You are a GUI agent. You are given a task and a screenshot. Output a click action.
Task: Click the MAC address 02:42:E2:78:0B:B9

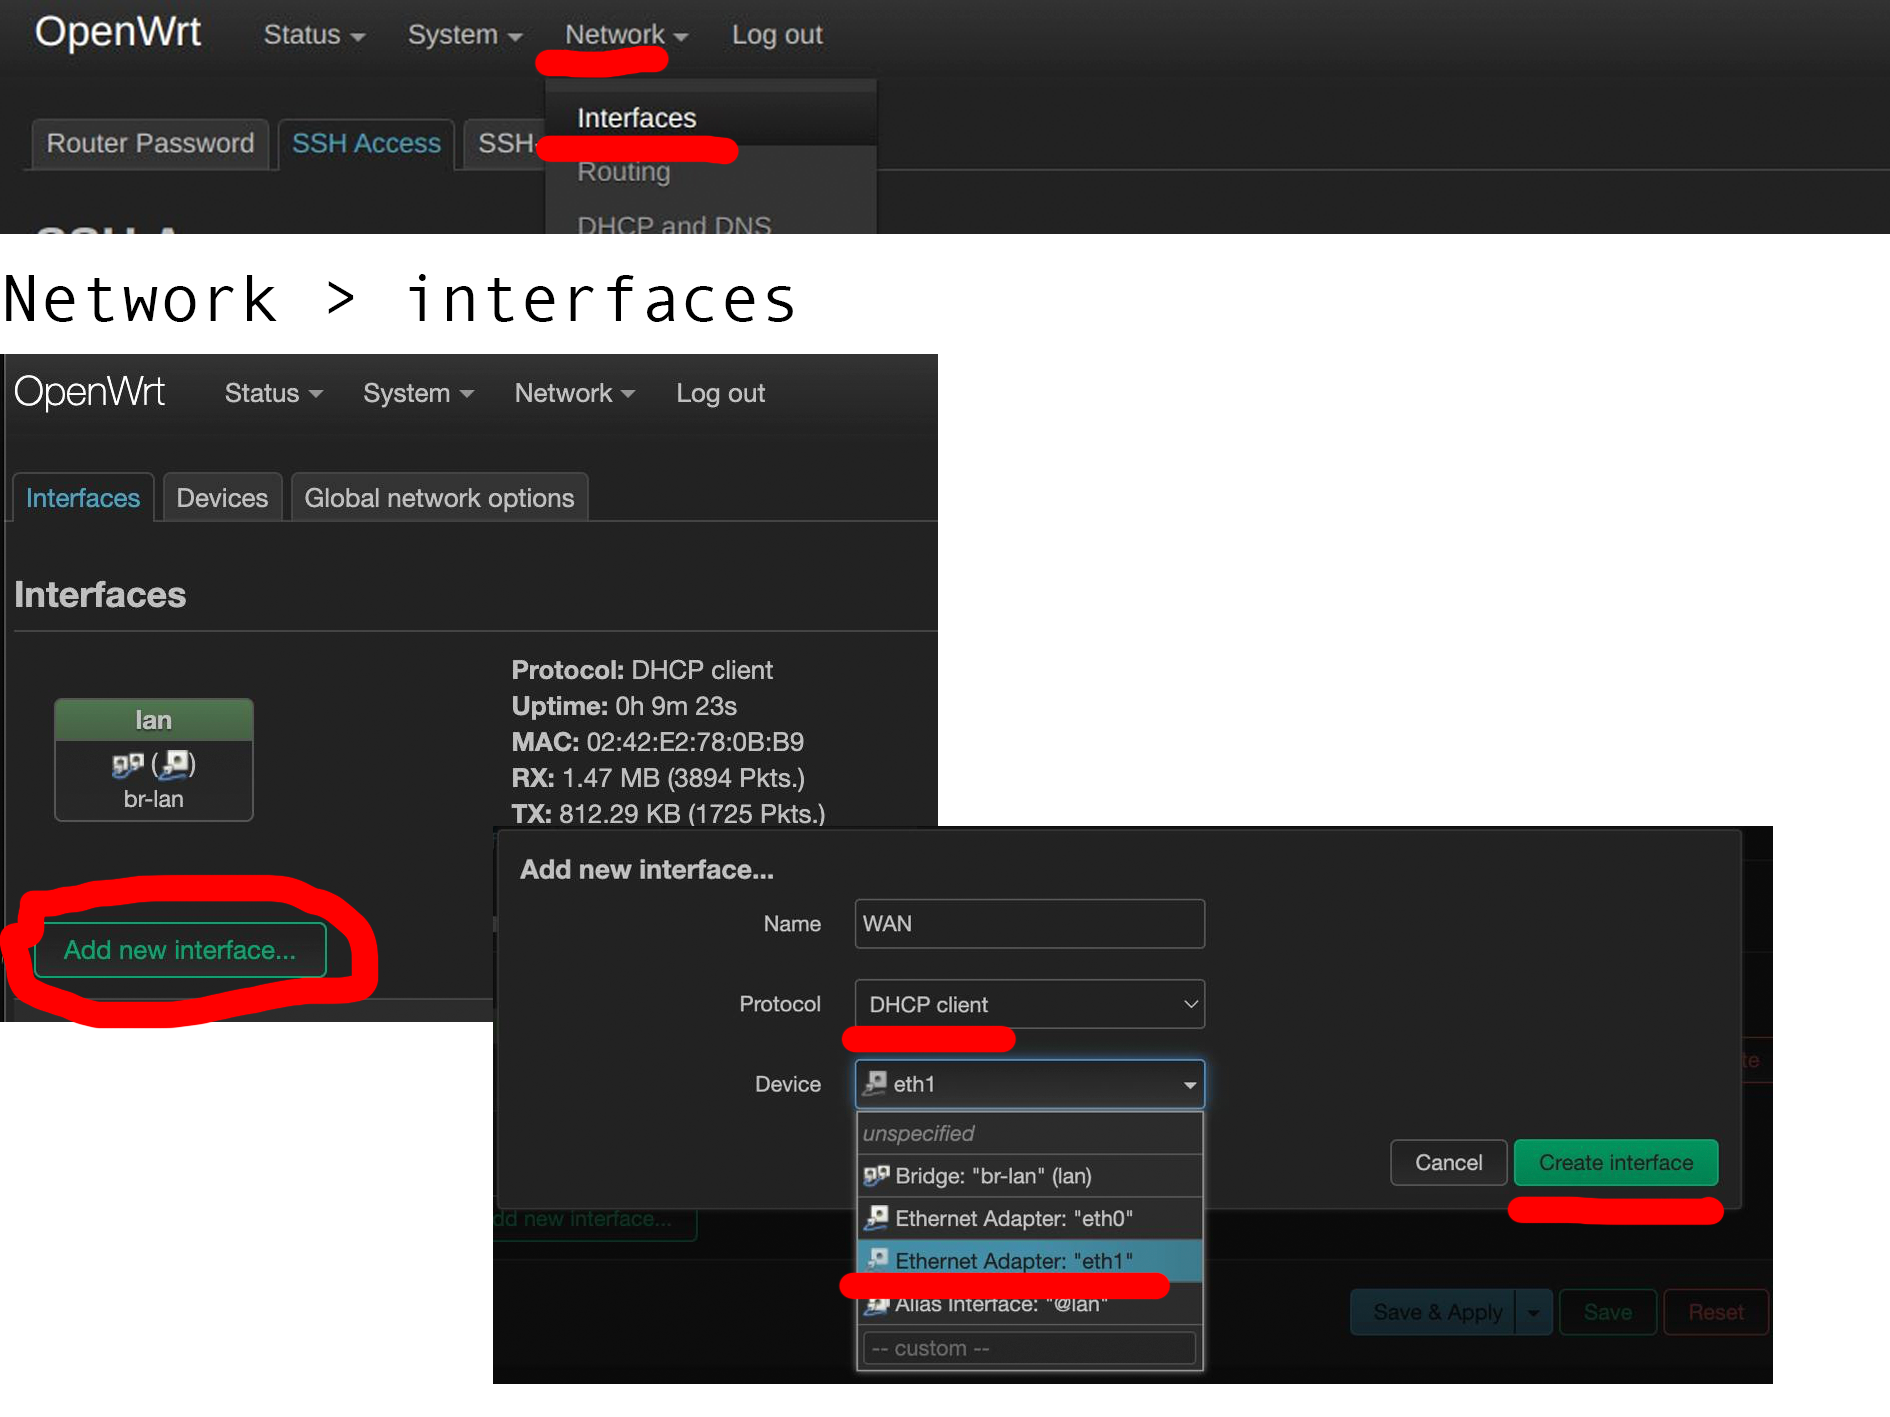click(695, 742)
